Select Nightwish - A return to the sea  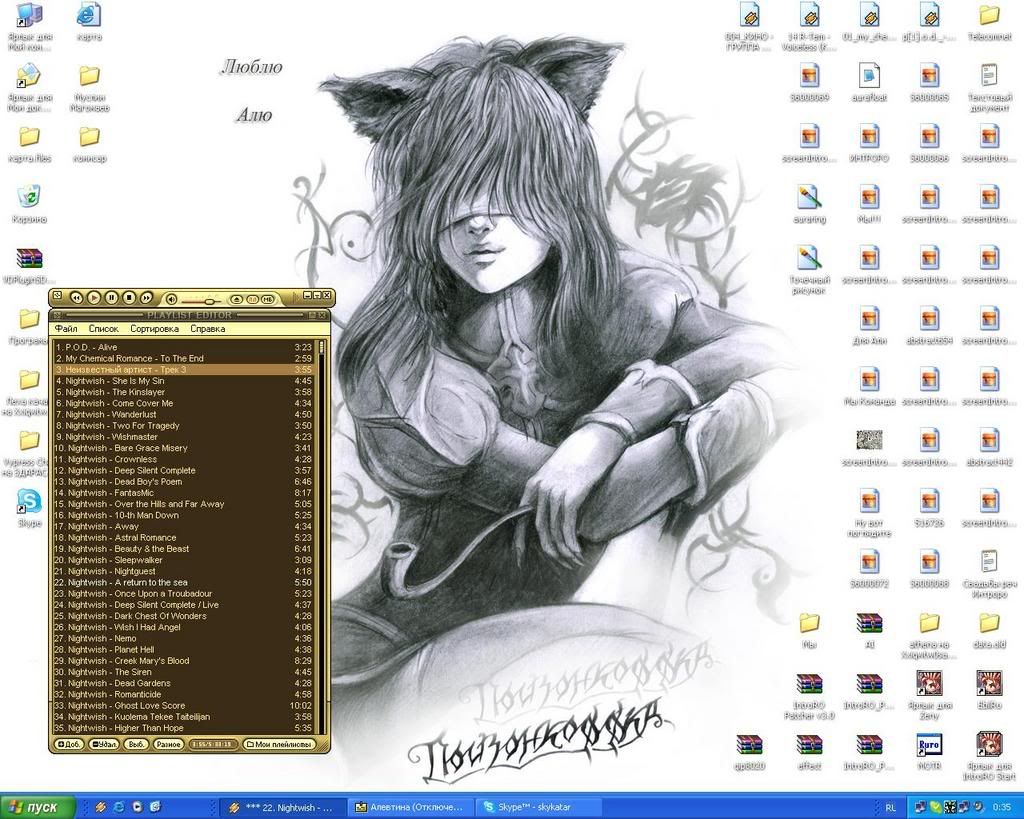click(184, 583)
